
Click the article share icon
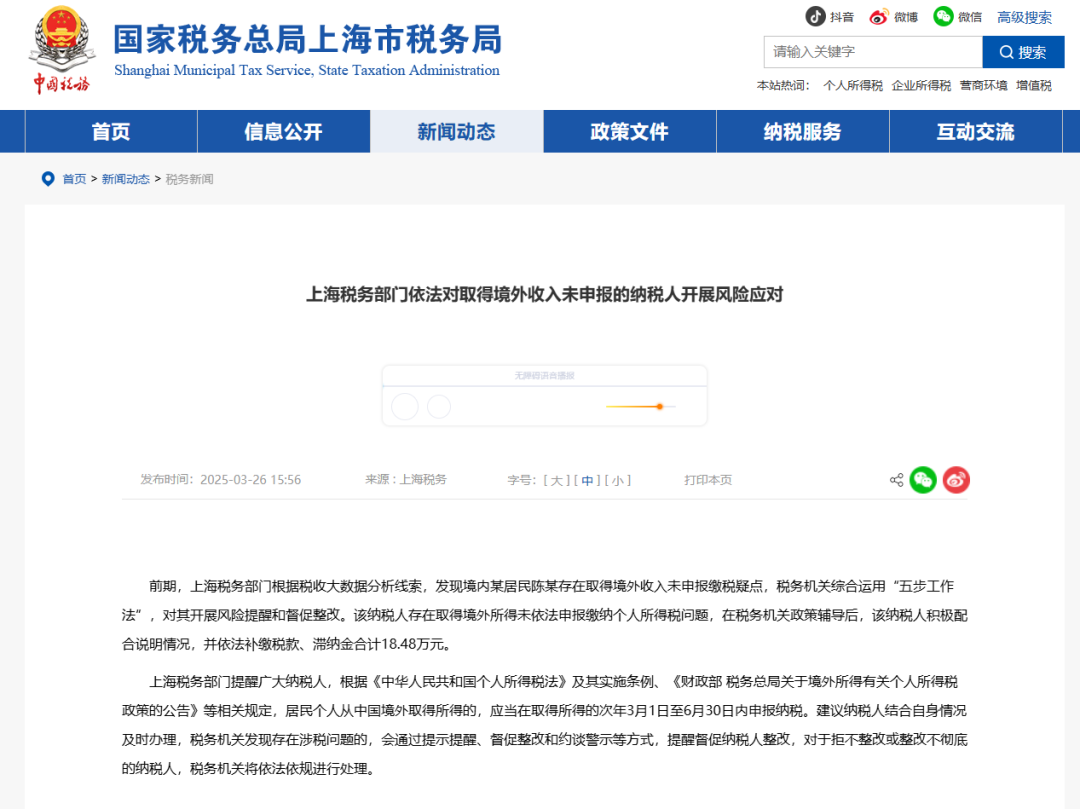click(896, 480)
